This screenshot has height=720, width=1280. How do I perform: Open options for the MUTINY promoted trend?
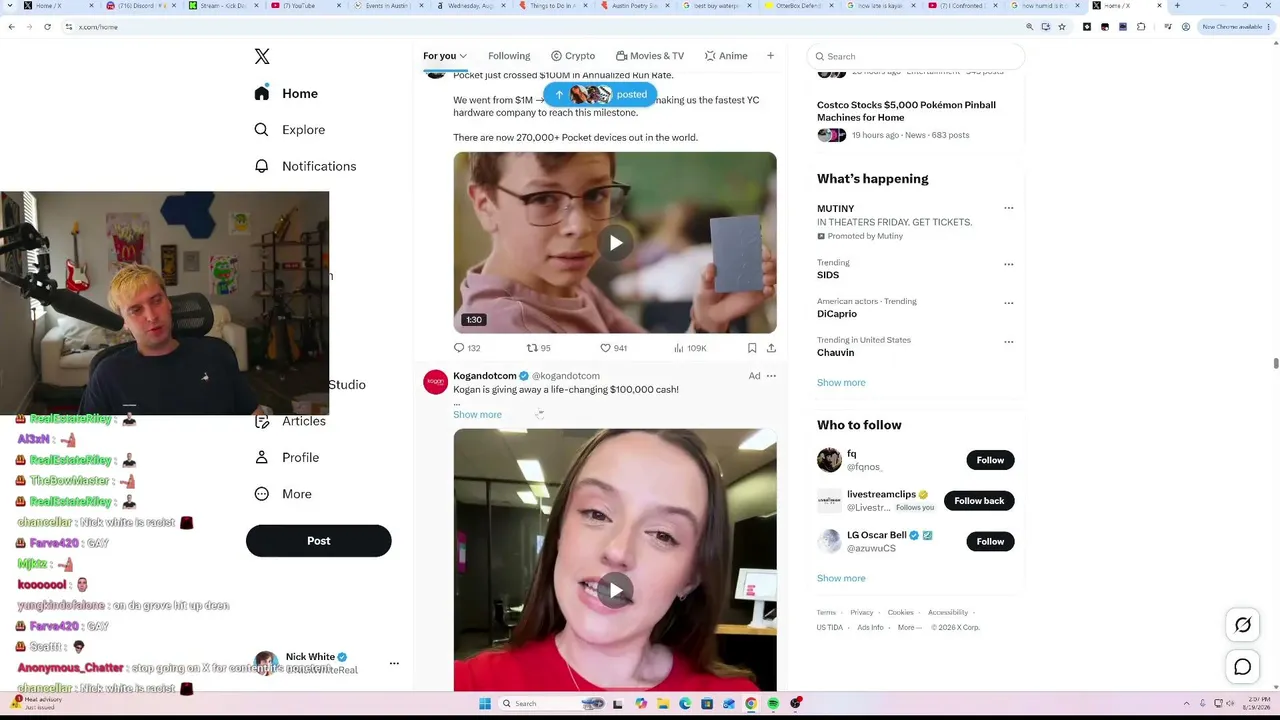pyautogui.click(x=1008, y=208)
